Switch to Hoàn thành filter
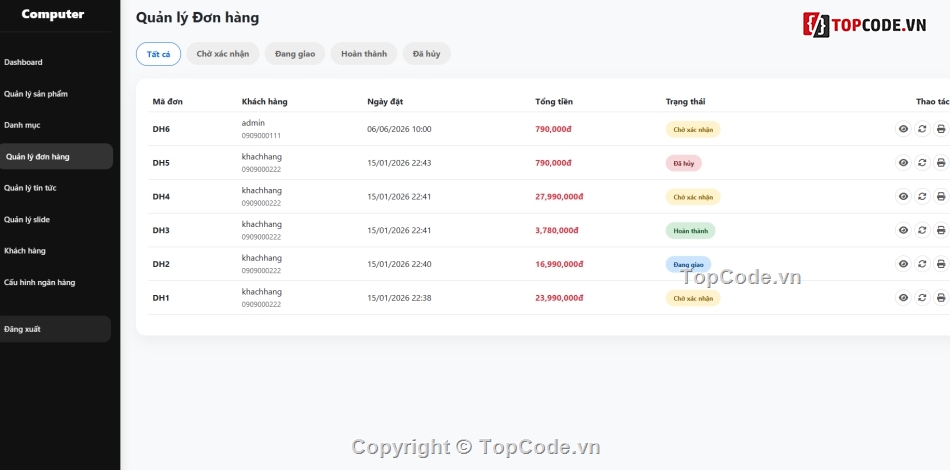The width and height of the screenshot is (950, 470). pos(364,54)
